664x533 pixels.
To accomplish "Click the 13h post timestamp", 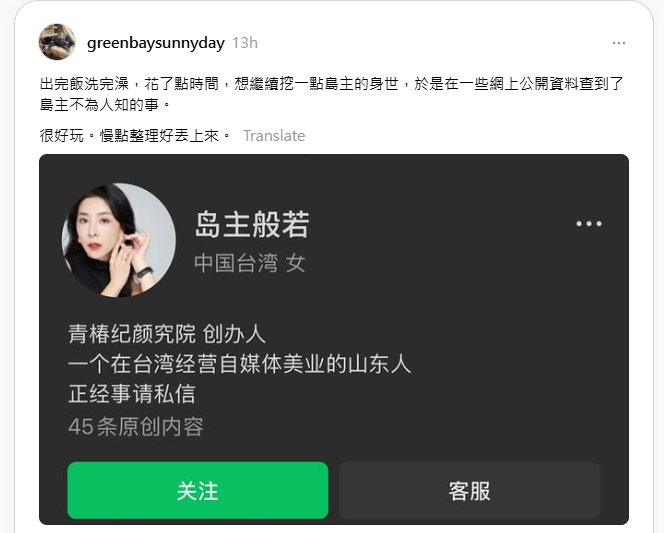I will click(x=245, y=43).
